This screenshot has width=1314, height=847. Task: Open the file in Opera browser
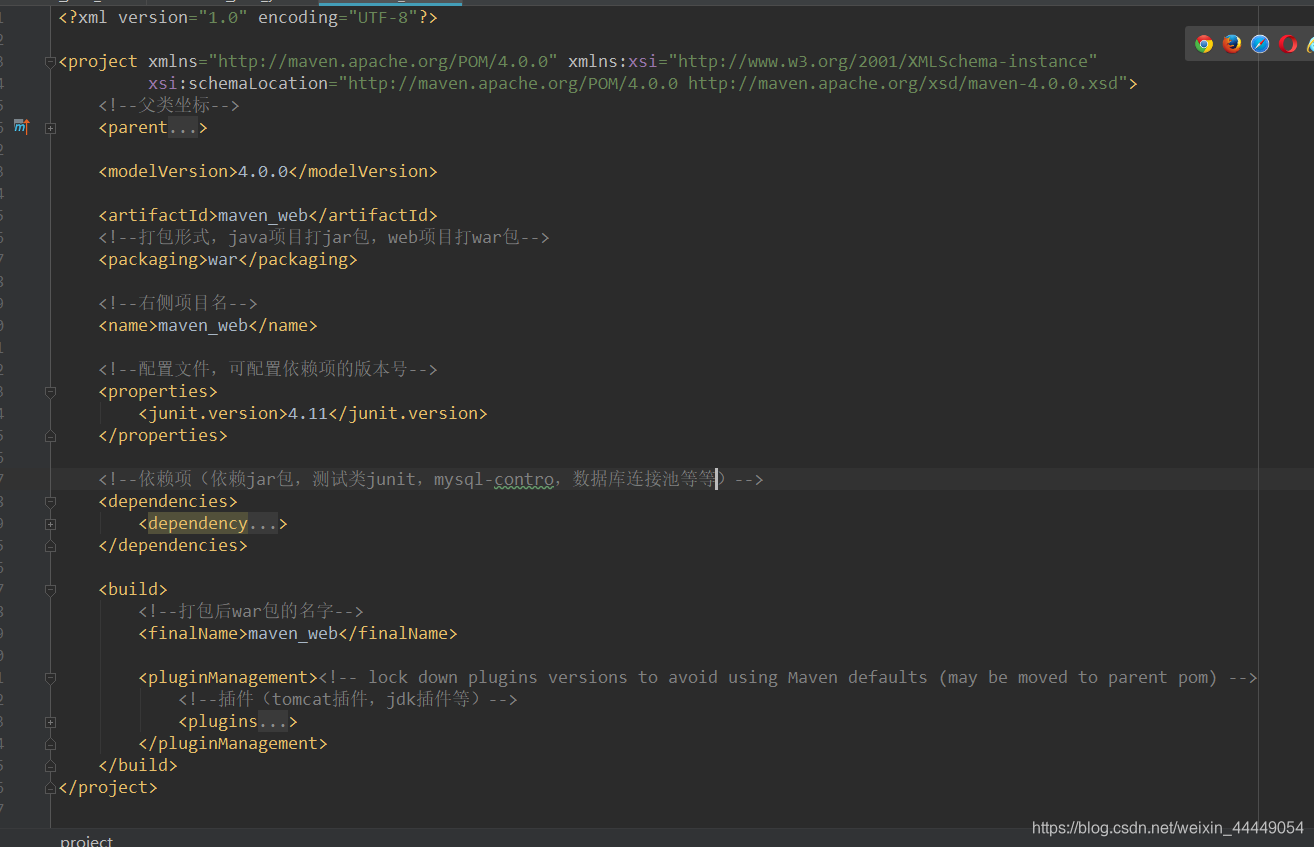click(1288, 43)
